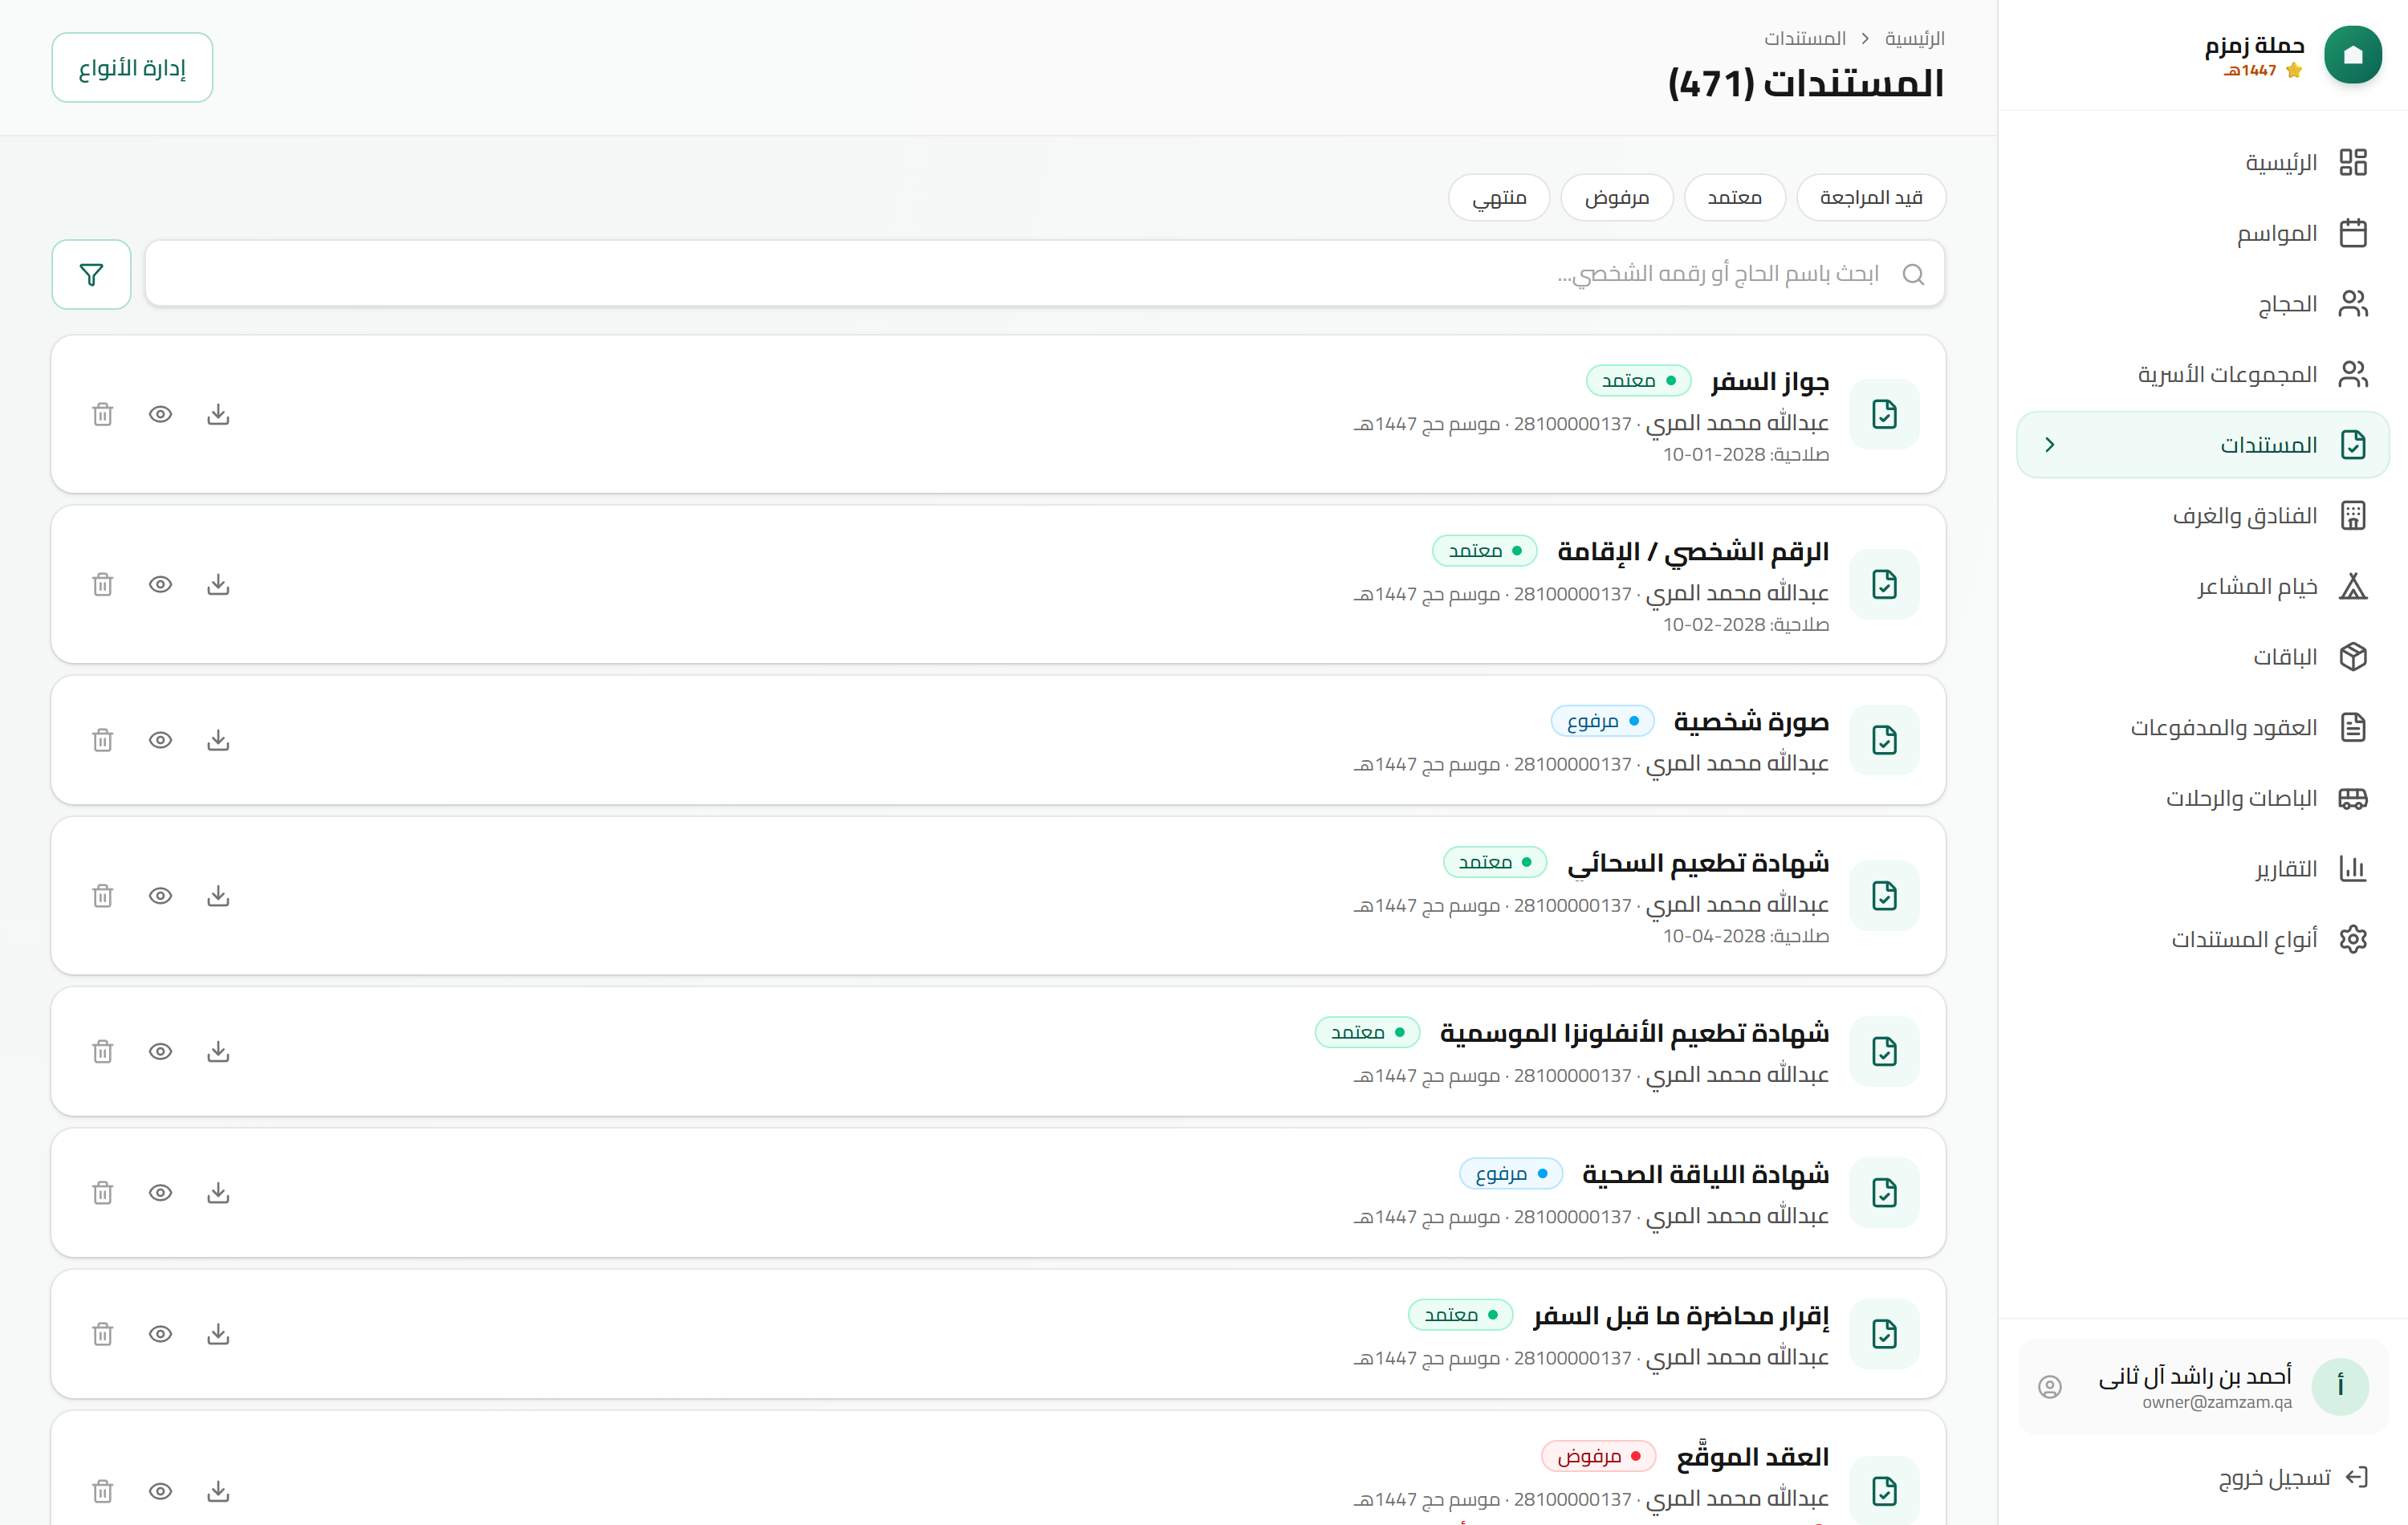Download إقرار محاضرة ما قبل السفر document
Screen dimensions: 2408x1525
pyautogui.click(x=218, y=1334)
